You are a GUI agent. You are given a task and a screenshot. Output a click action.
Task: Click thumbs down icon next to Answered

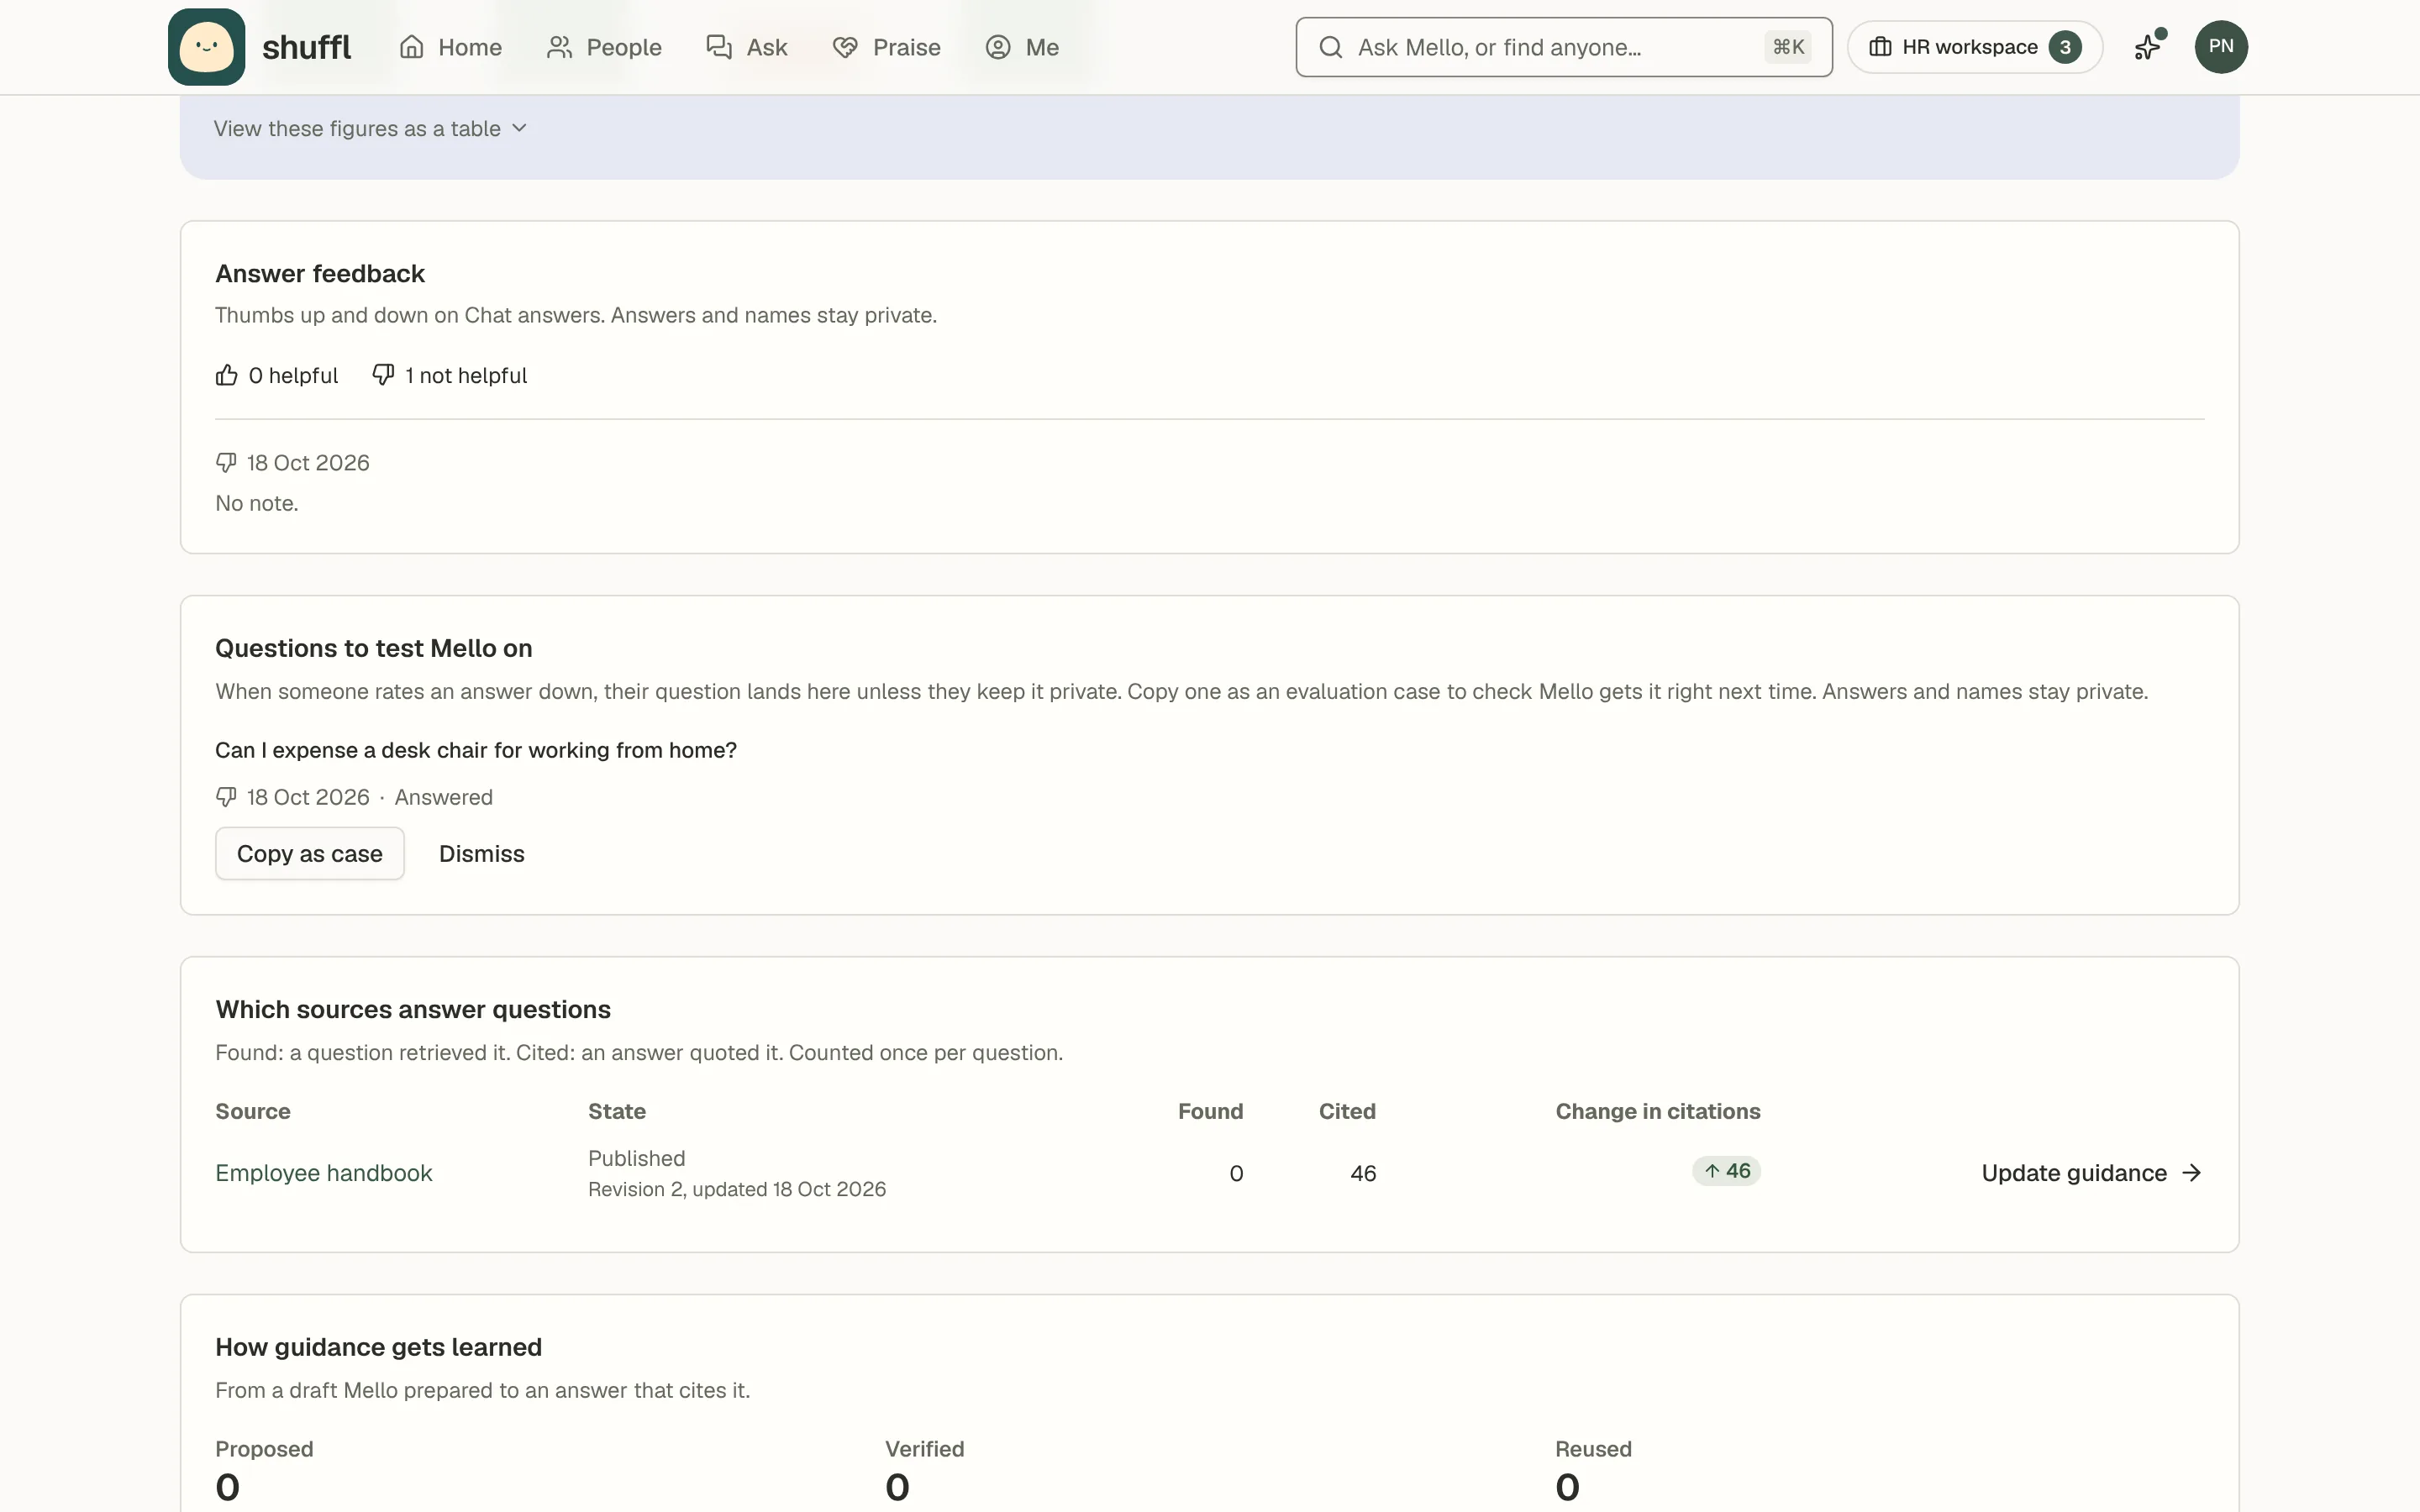click(226, 797)
